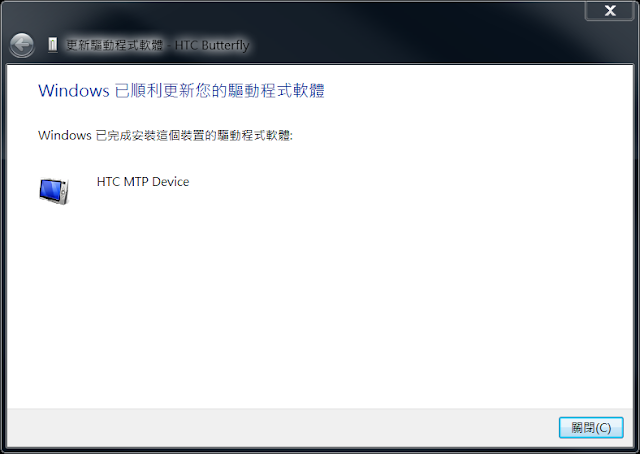This screenshot has width=640, height=454.
Task: Click the word Windows in blue heading
Action: click(74, 91)
